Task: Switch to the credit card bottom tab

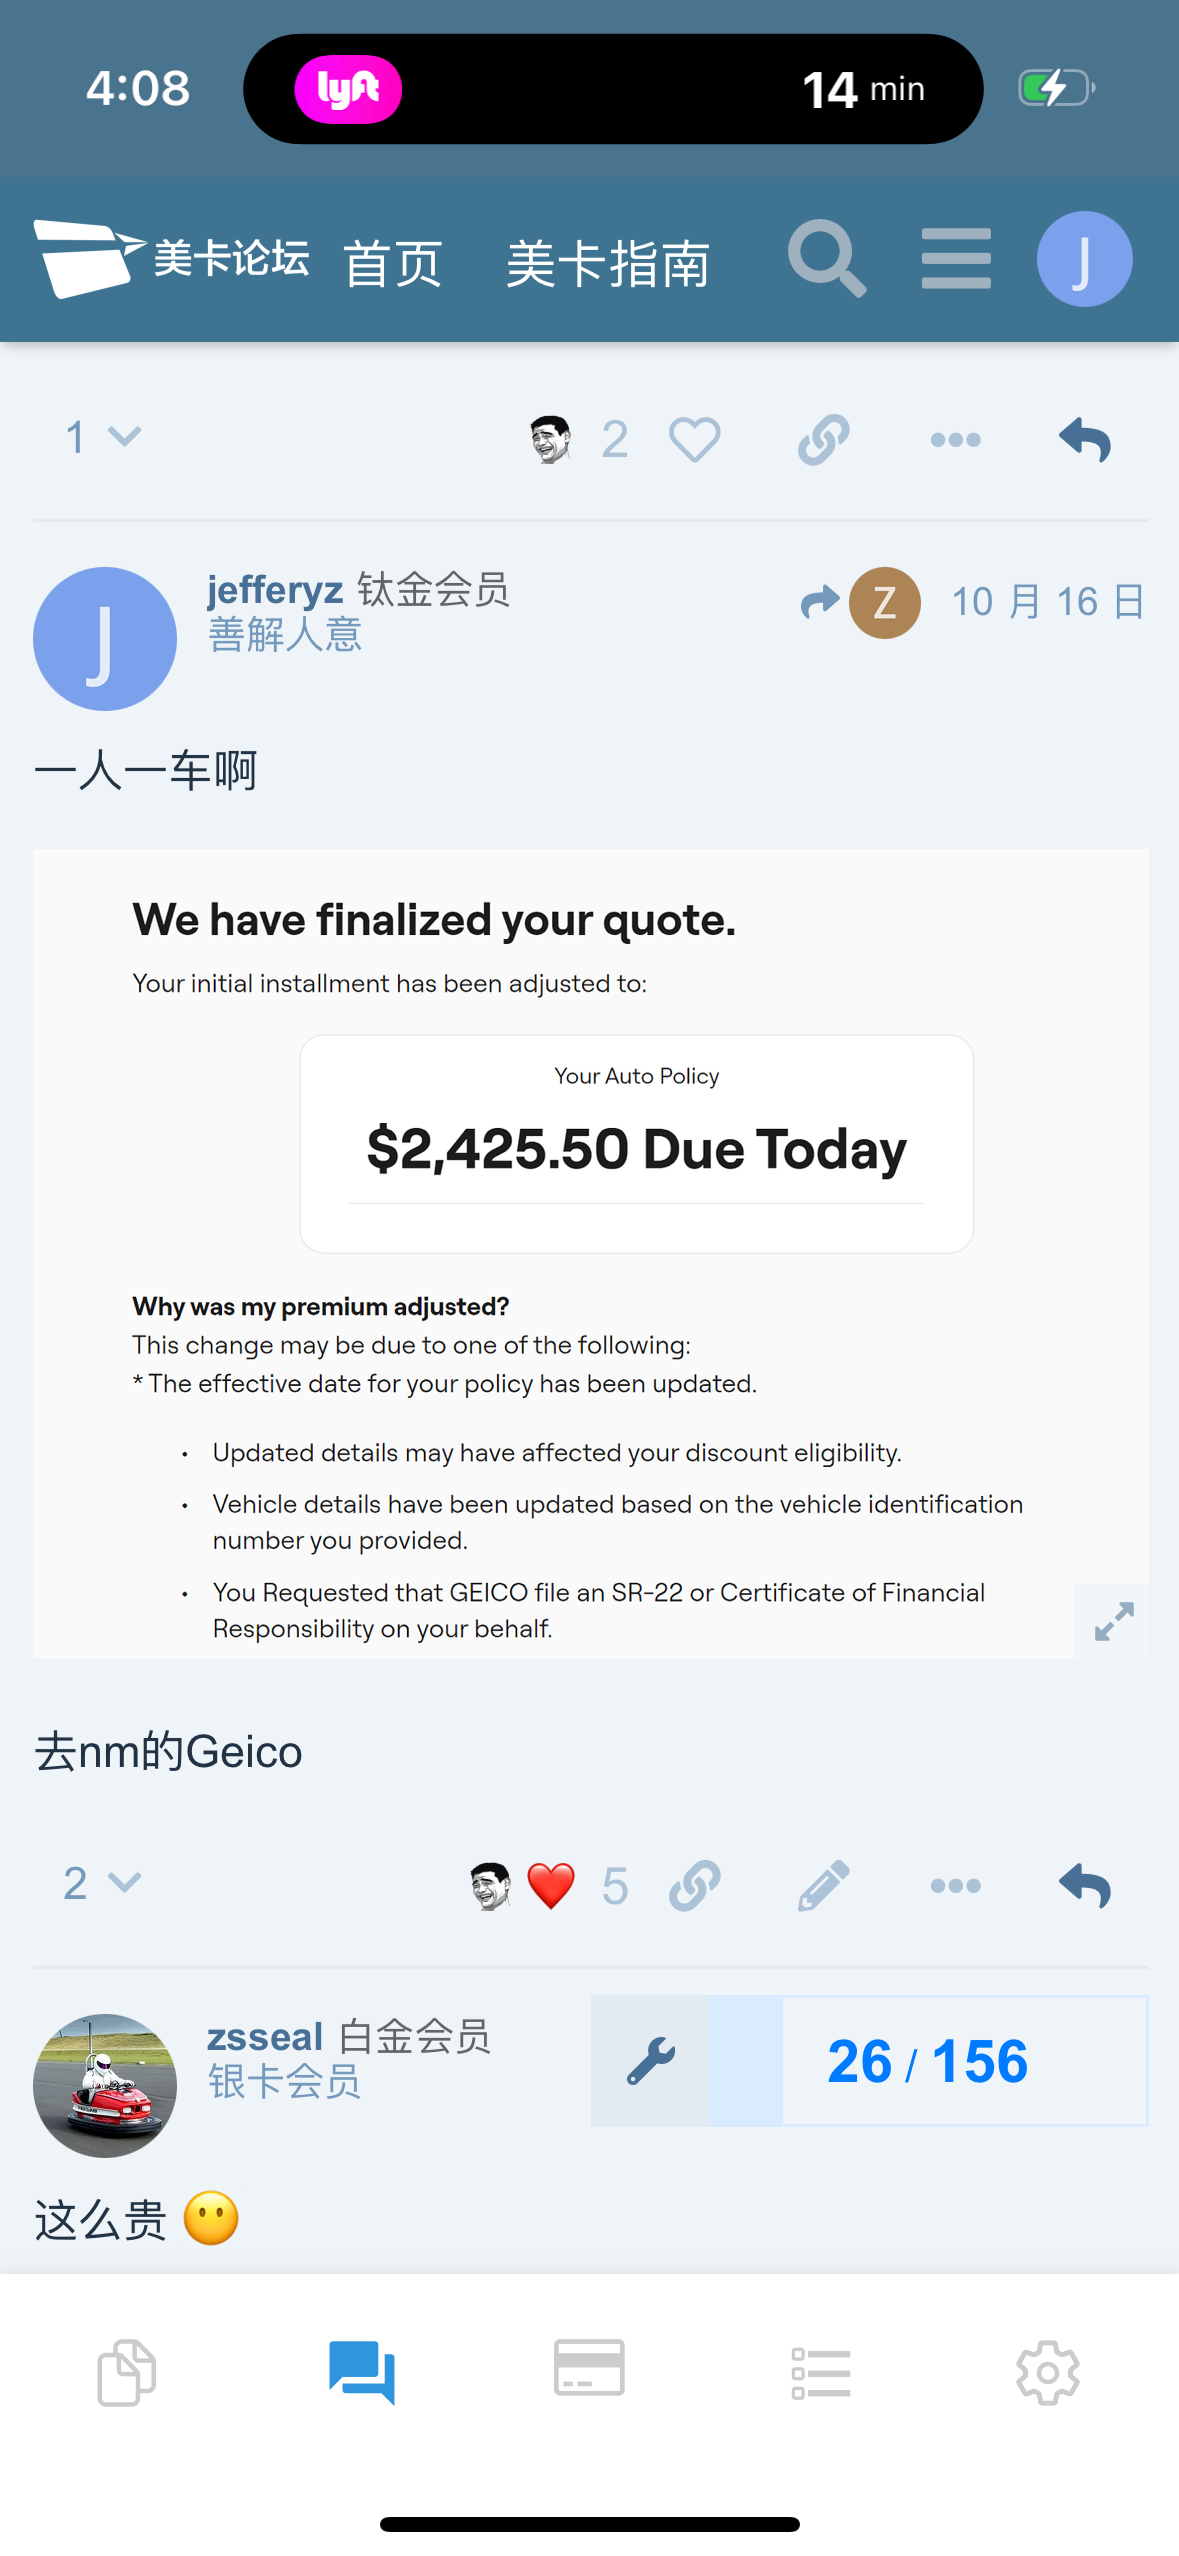Action: (589, 2370)
